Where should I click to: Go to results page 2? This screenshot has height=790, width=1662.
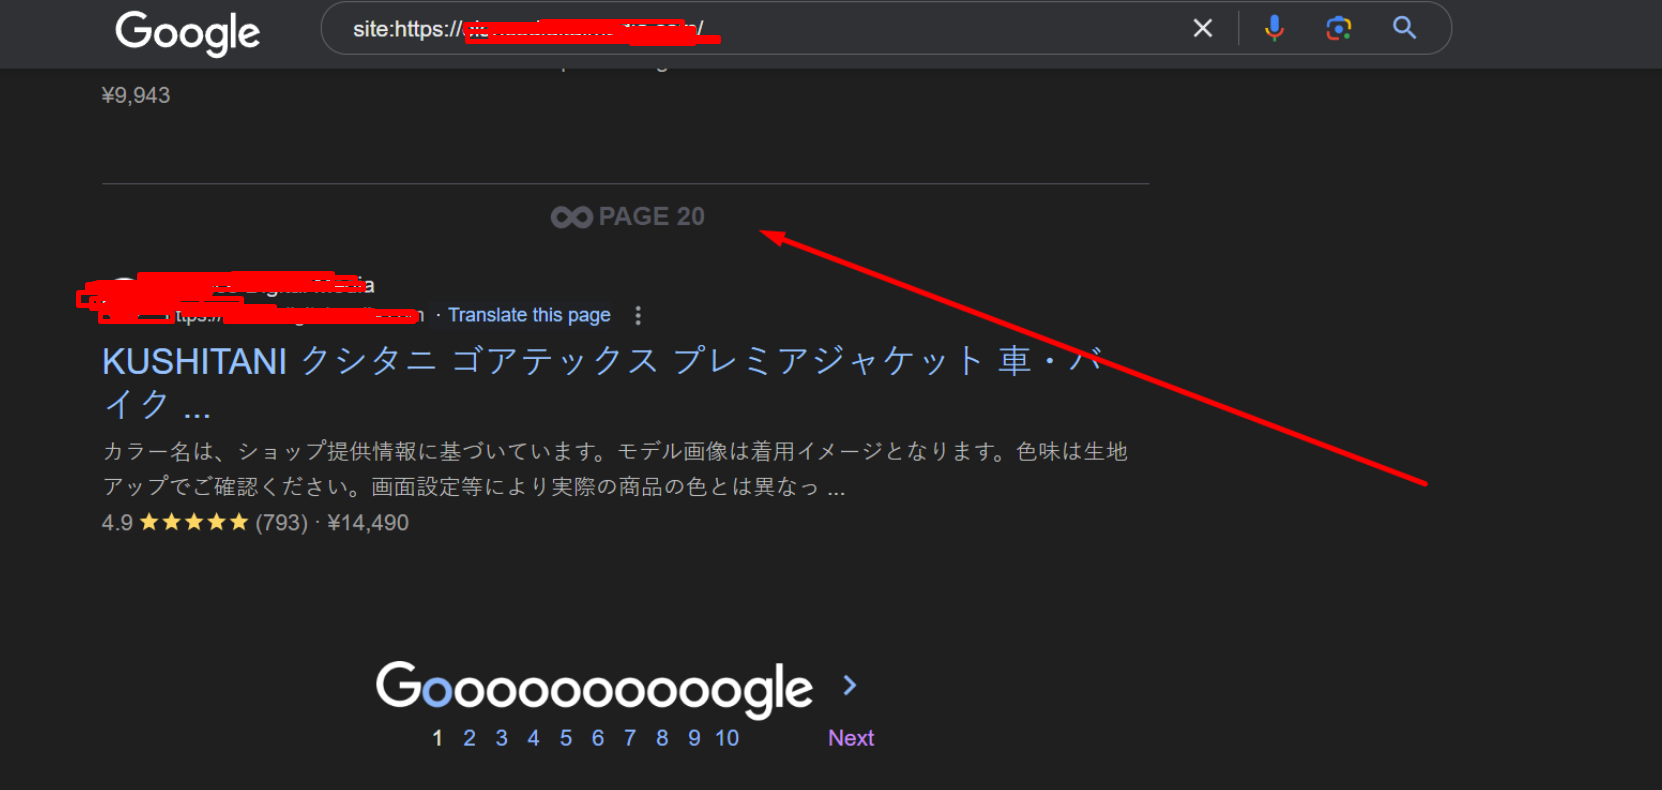(469, 738)
